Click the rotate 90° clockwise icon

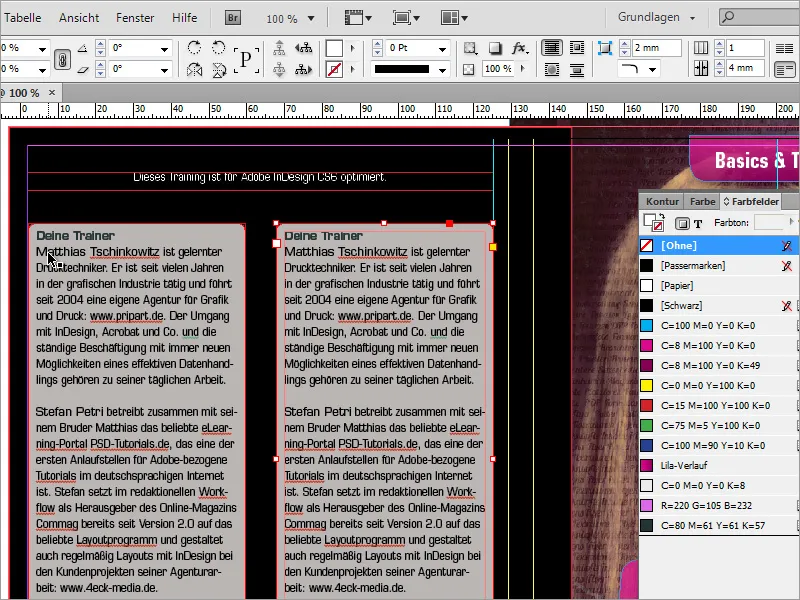(x=194, y=48)
